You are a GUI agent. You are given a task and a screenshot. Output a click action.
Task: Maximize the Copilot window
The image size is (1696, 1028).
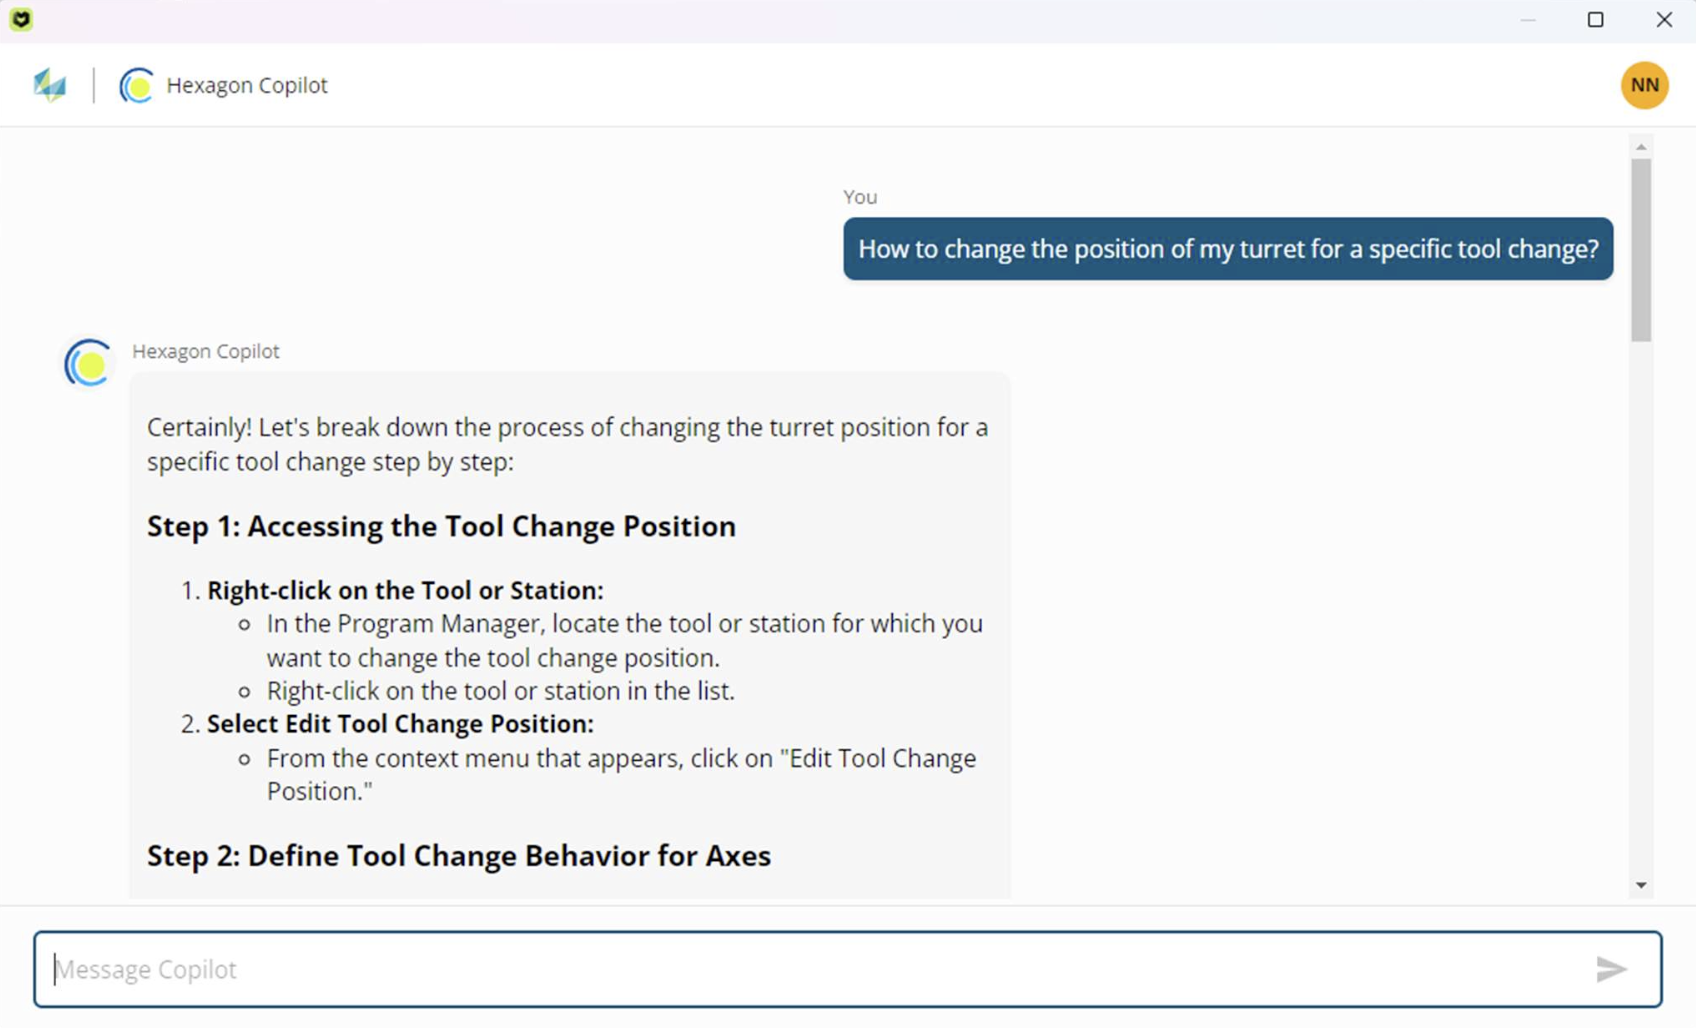point(1595,20)
